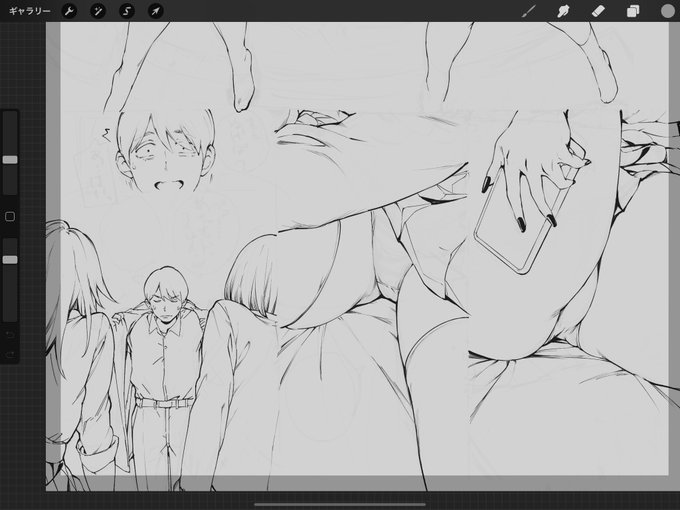
Task: Activate the Transform arrow tool
Action: [x=155, y=11]
